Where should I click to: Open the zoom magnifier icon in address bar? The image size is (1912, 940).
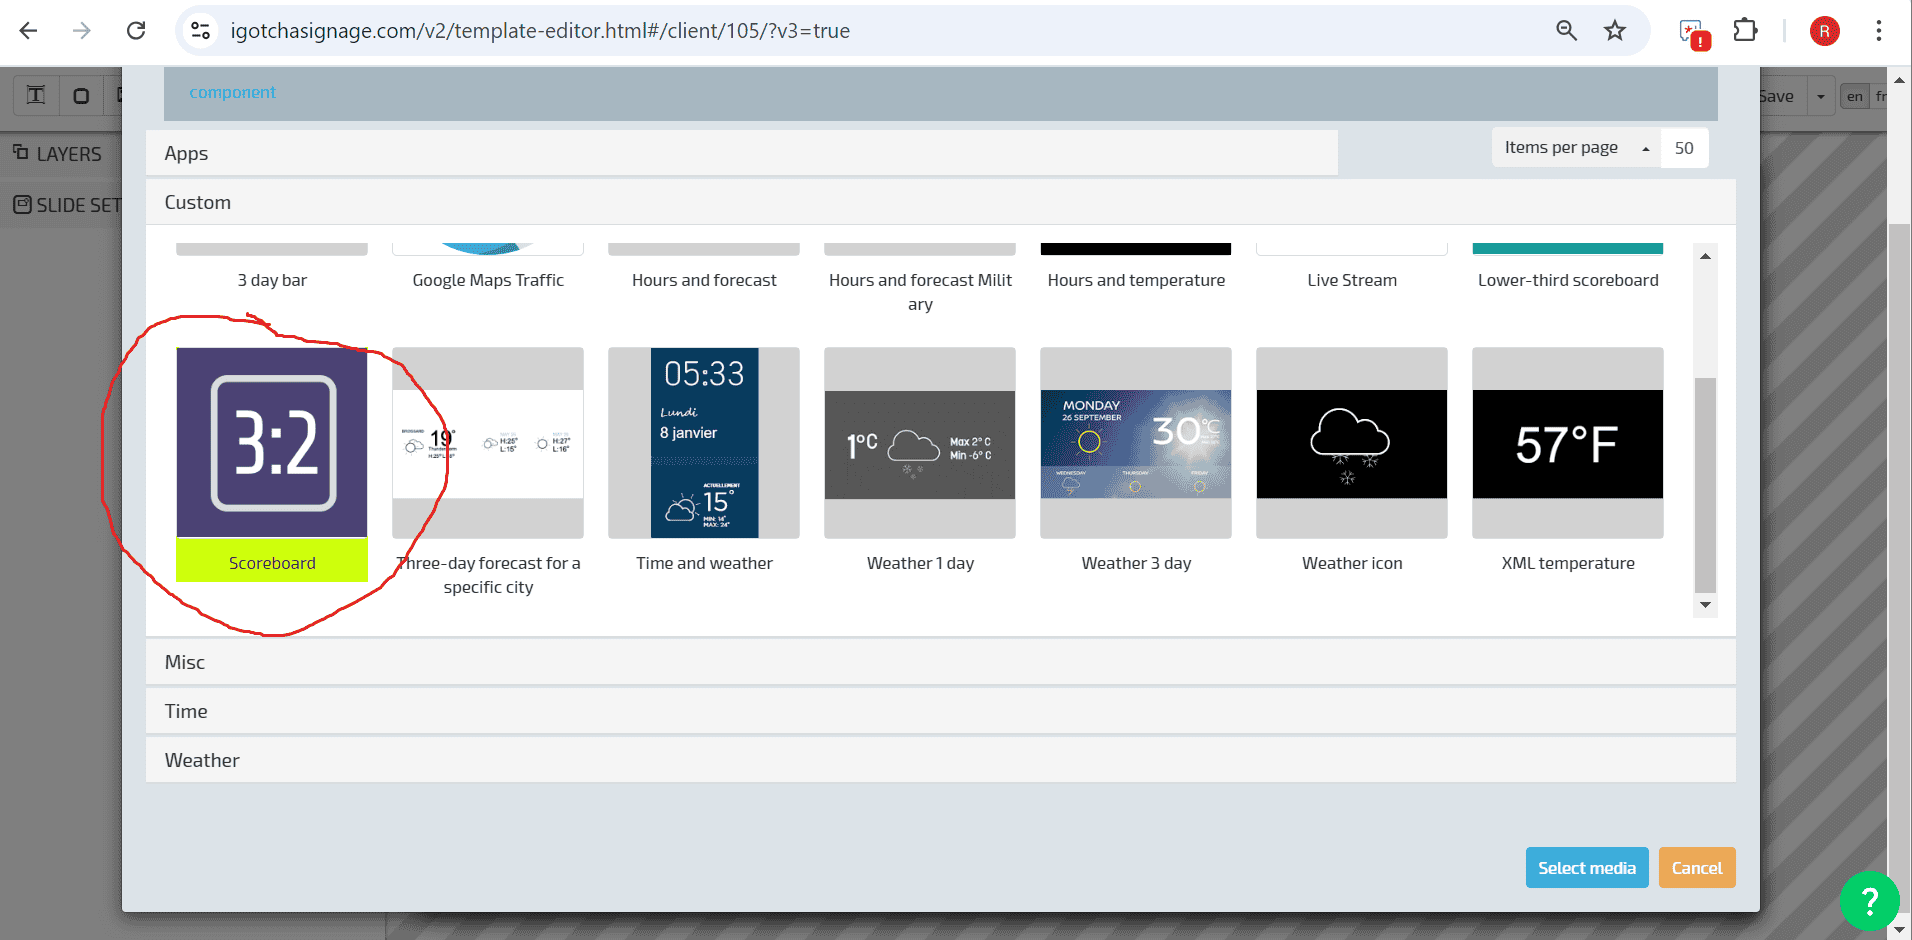pos(1566,31)
